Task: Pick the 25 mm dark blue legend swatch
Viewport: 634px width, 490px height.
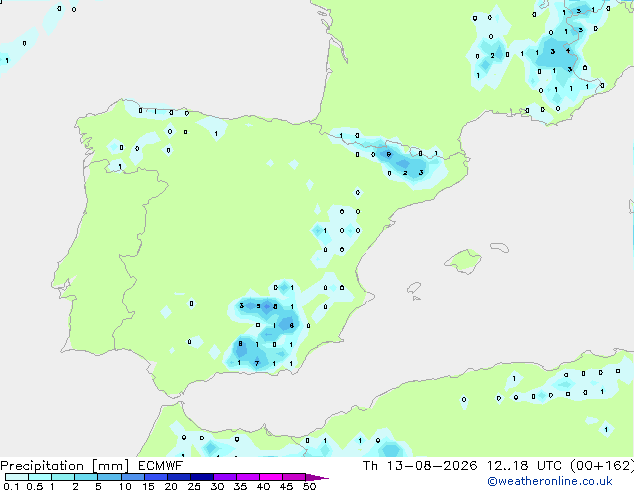Action: 201,477
